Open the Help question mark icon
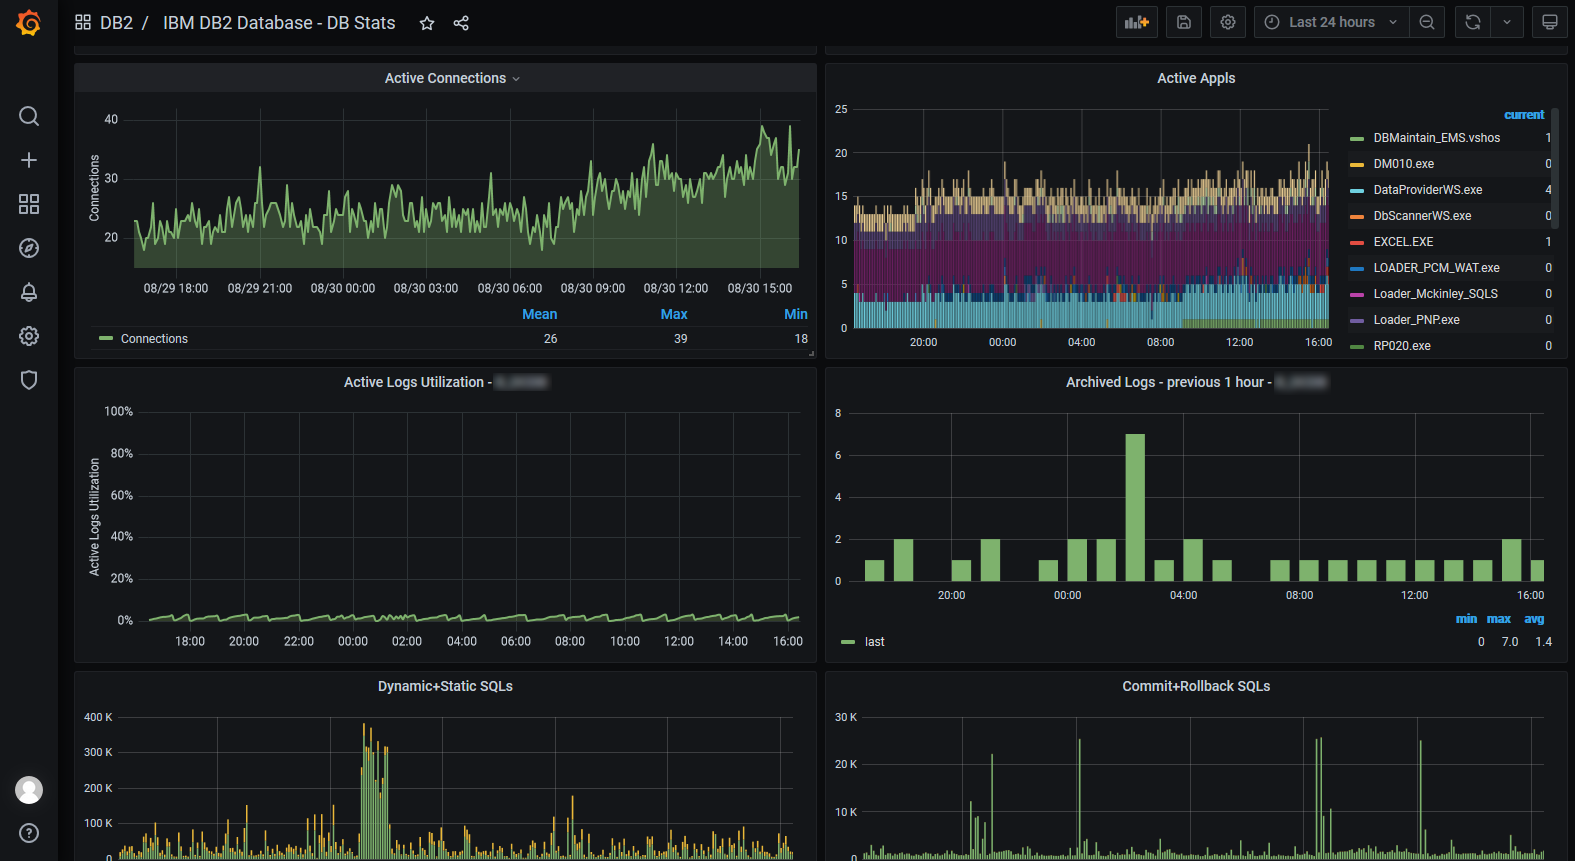Viewport: 1575px width, 861px height. pyautogui.click(x=29, y=833)
